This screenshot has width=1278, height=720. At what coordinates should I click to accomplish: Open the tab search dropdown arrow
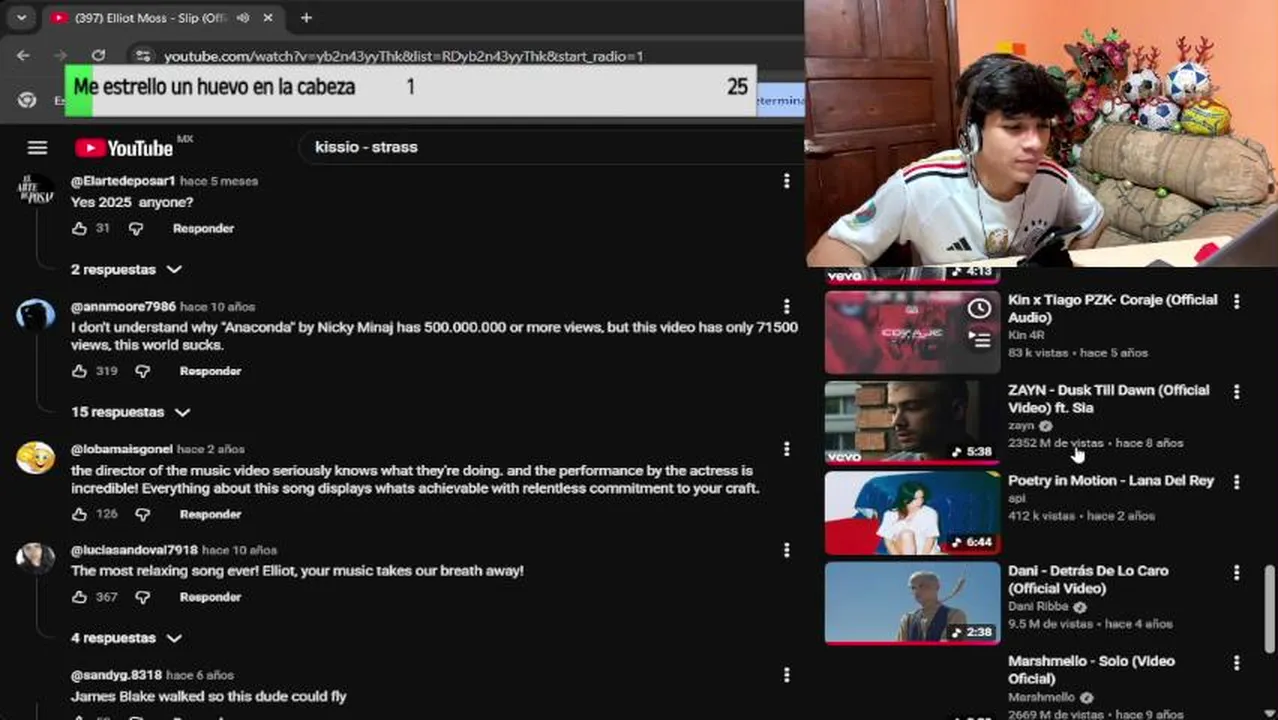[21, 17]
